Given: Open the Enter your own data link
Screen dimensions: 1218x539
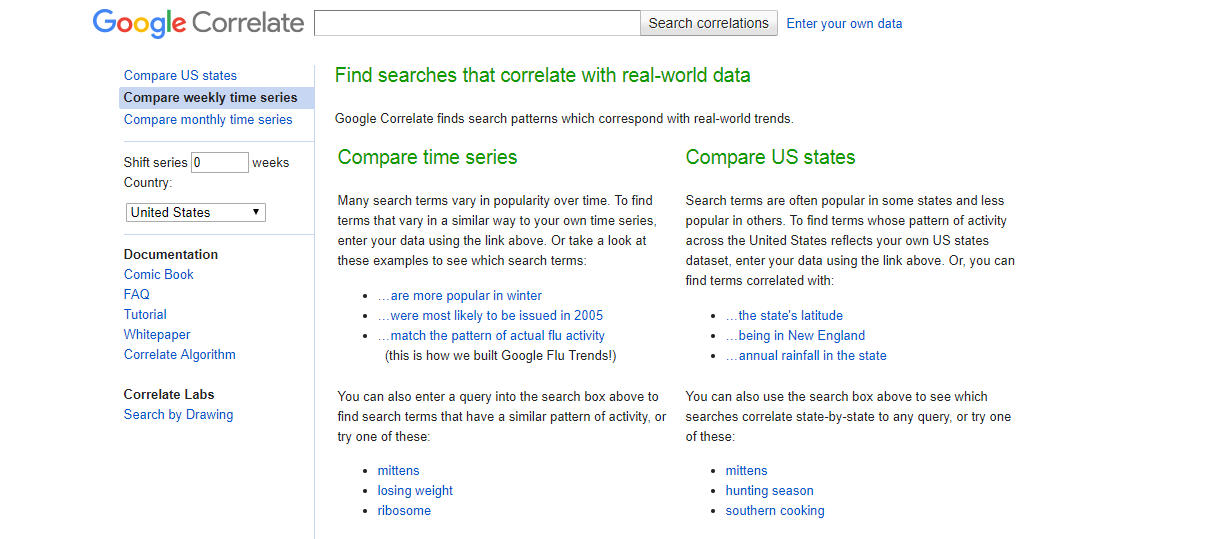Looking at the screenshot, I should 844,24.
